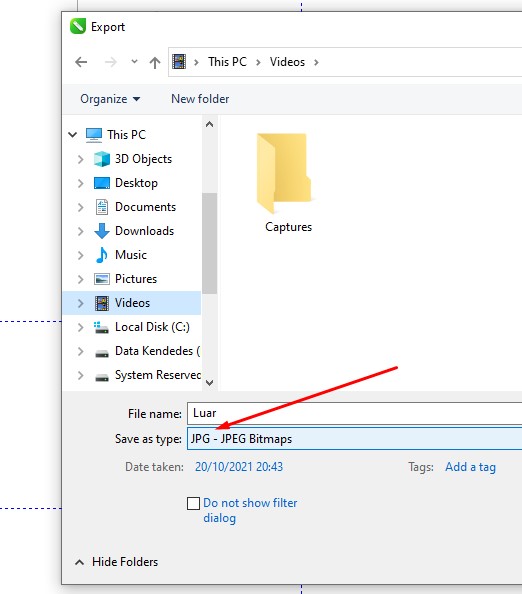Check the Do not show filter dialog box
Image resolution: width=522 pixels, height=594 pixels.
pos(194,504)
